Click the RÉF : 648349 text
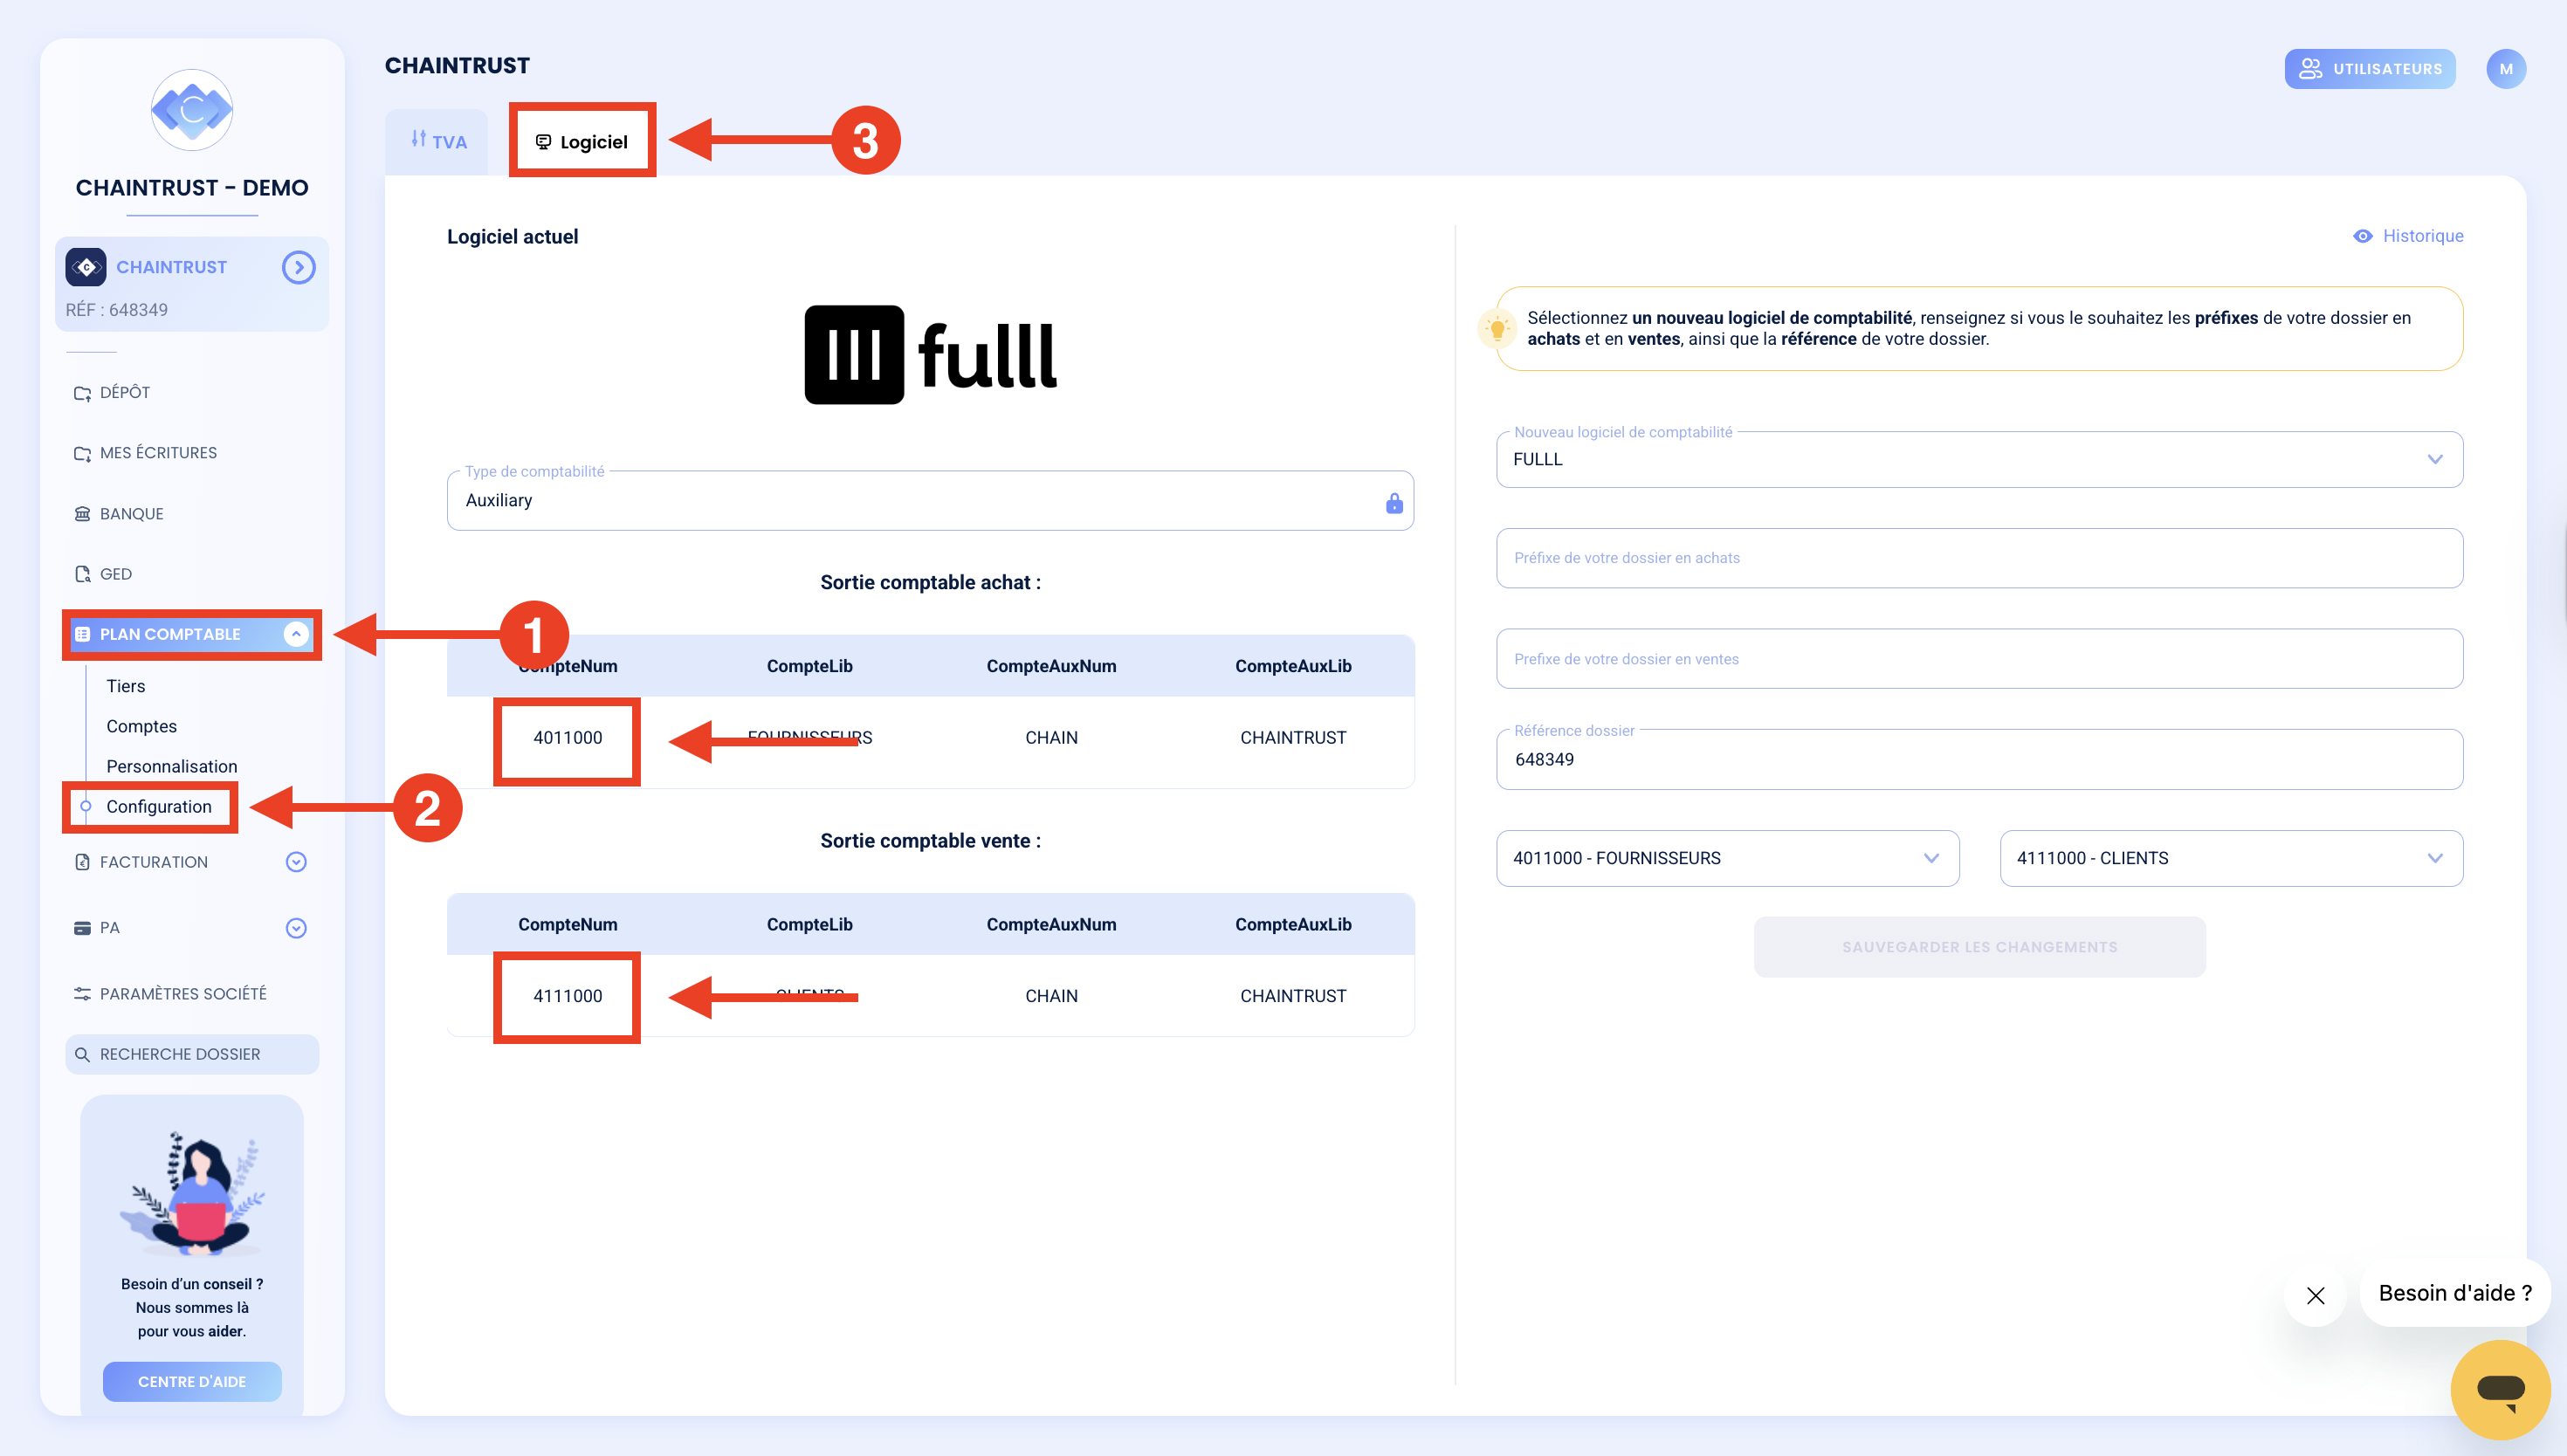Viewport: 2567px width, 1456px height. point(117,309)
